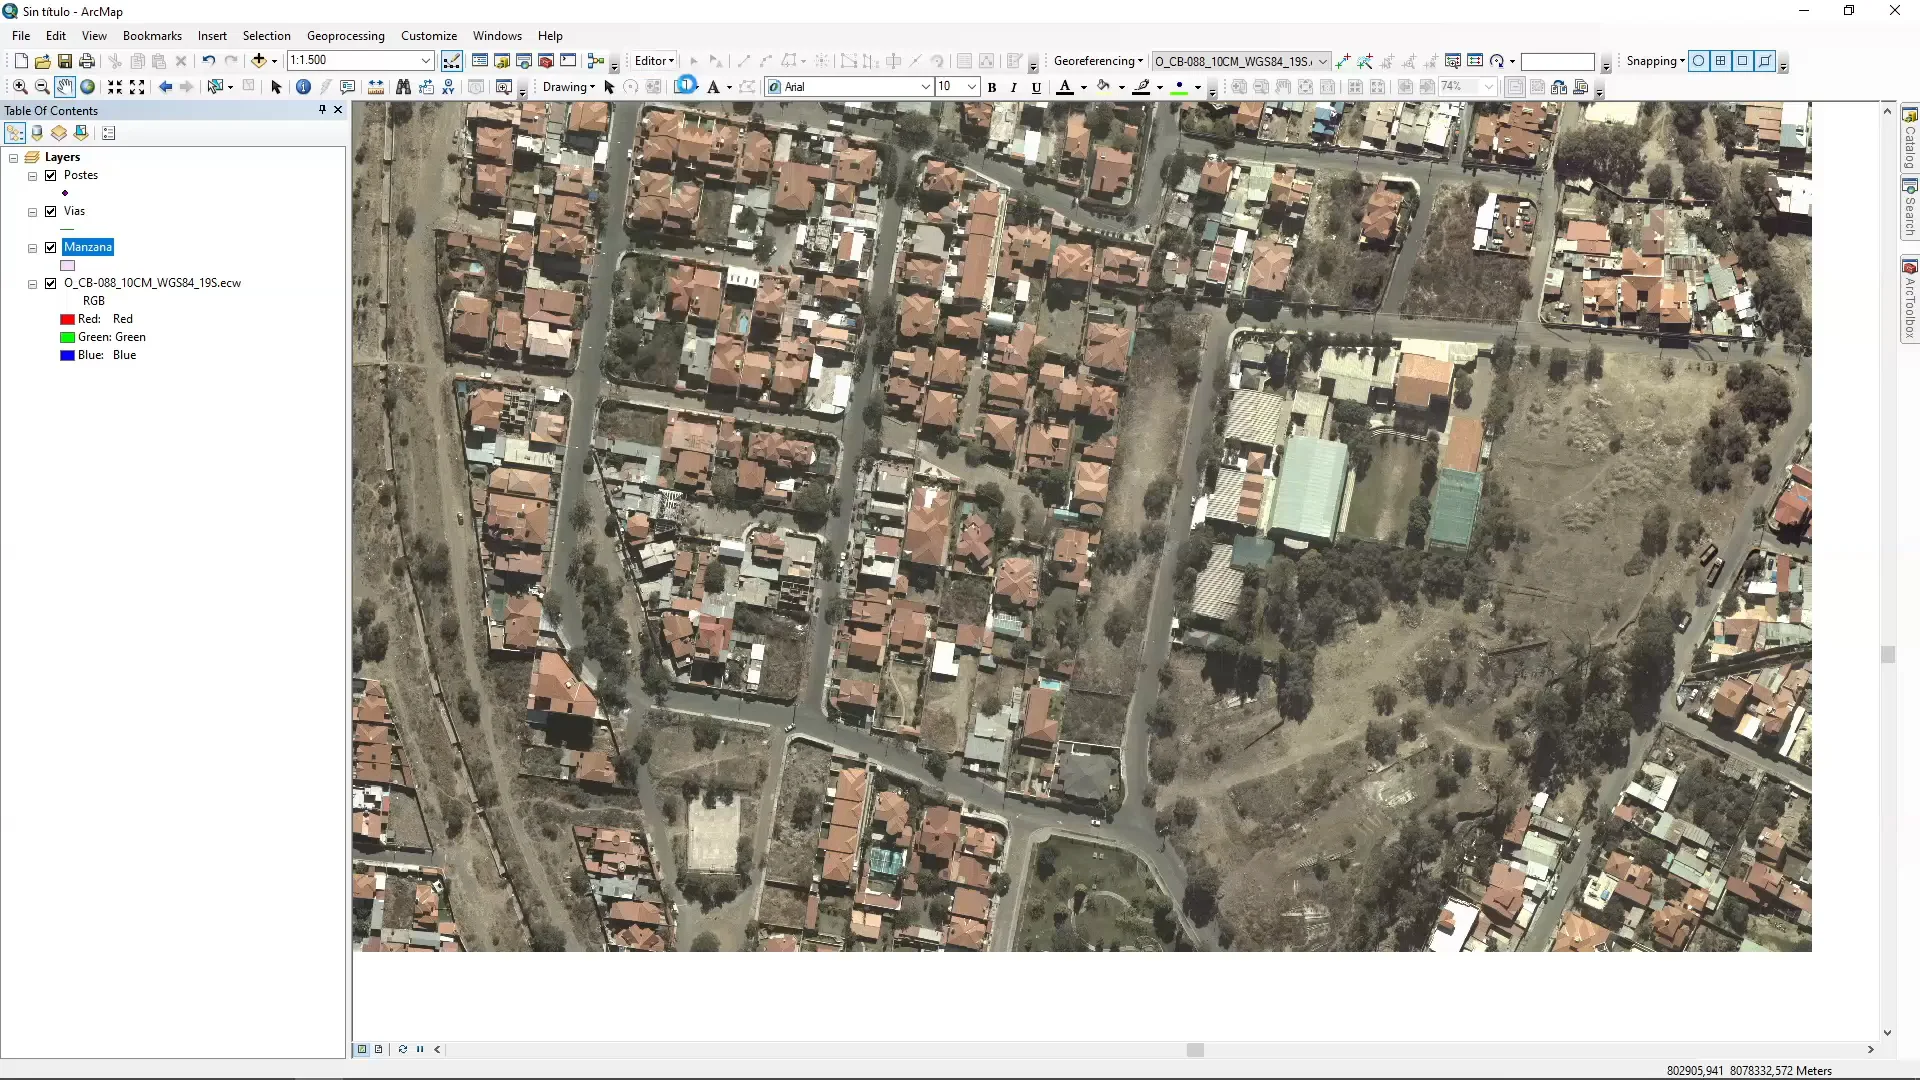The image size is (1920, 1080).
Task: Click the Georeferencing dropdown button
Action: click(x=1098, y=61)
